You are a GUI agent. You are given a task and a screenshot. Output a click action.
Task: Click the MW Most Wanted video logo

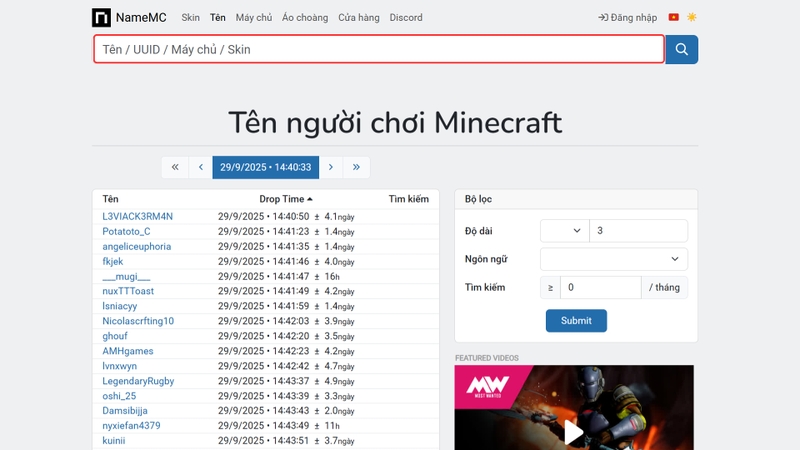pos(488,386)
